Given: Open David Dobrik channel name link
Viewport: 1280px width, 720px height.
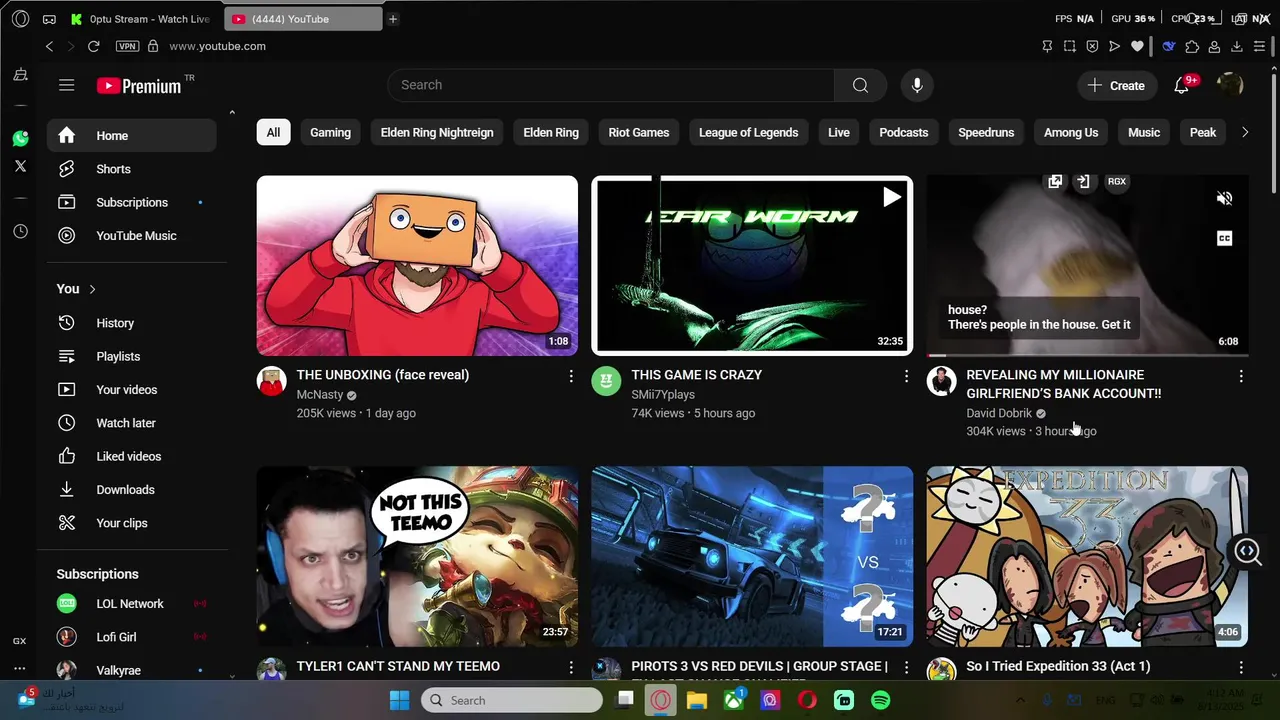Looking at the screenshot, I should click(x=999, y=413).
